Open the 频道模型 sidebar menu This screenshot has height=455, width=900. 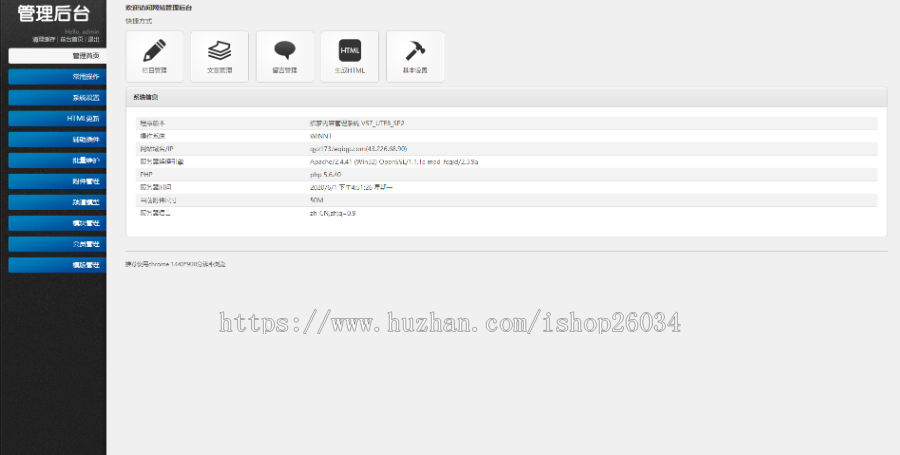(57, 202)
